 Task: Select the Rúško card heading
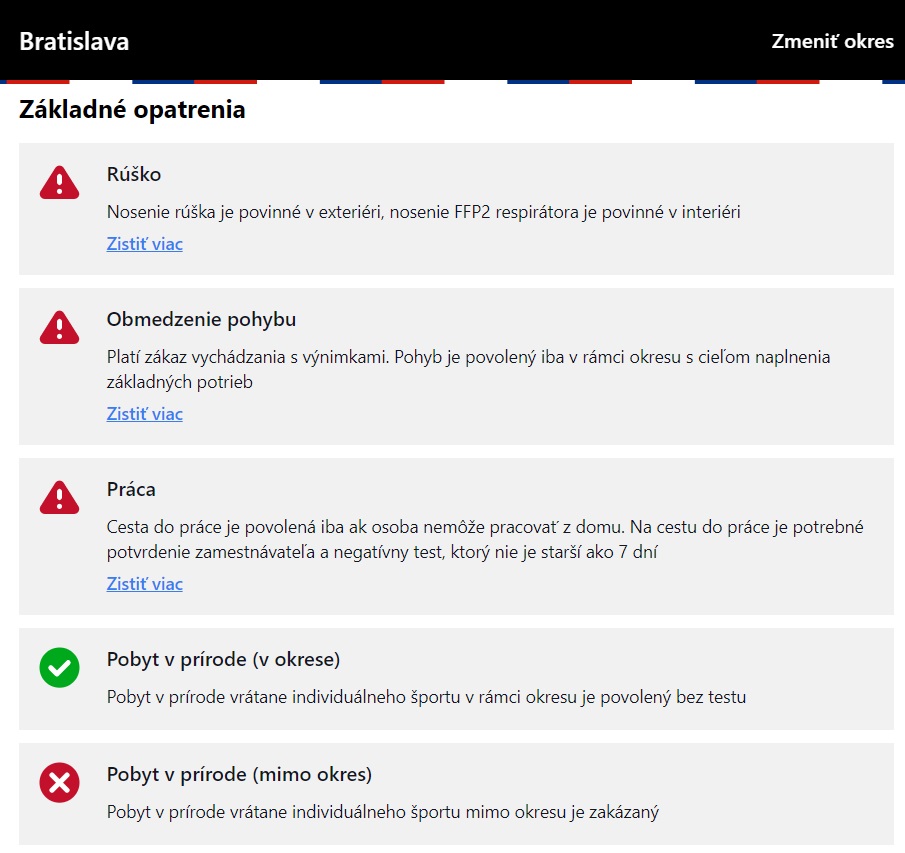[x=134, y=174]
